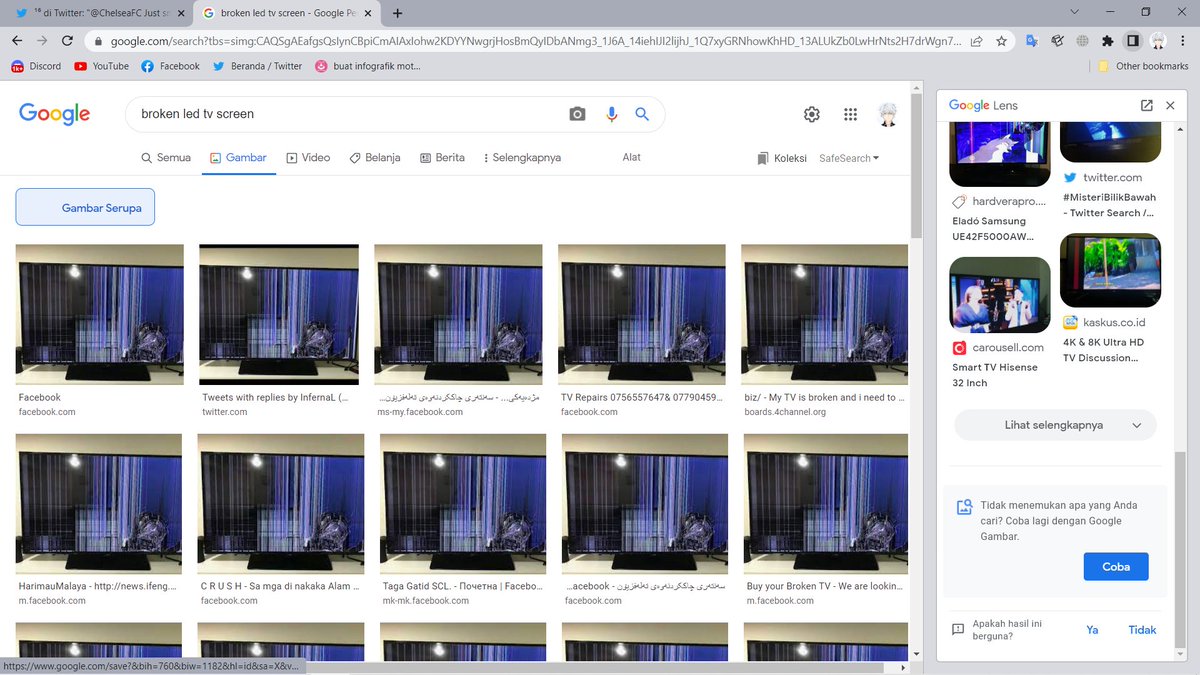Image resolution: width=1200 pixels, height=675 pixels.
Task: Switch to the Semua search tab
Action: pos(166,158)
